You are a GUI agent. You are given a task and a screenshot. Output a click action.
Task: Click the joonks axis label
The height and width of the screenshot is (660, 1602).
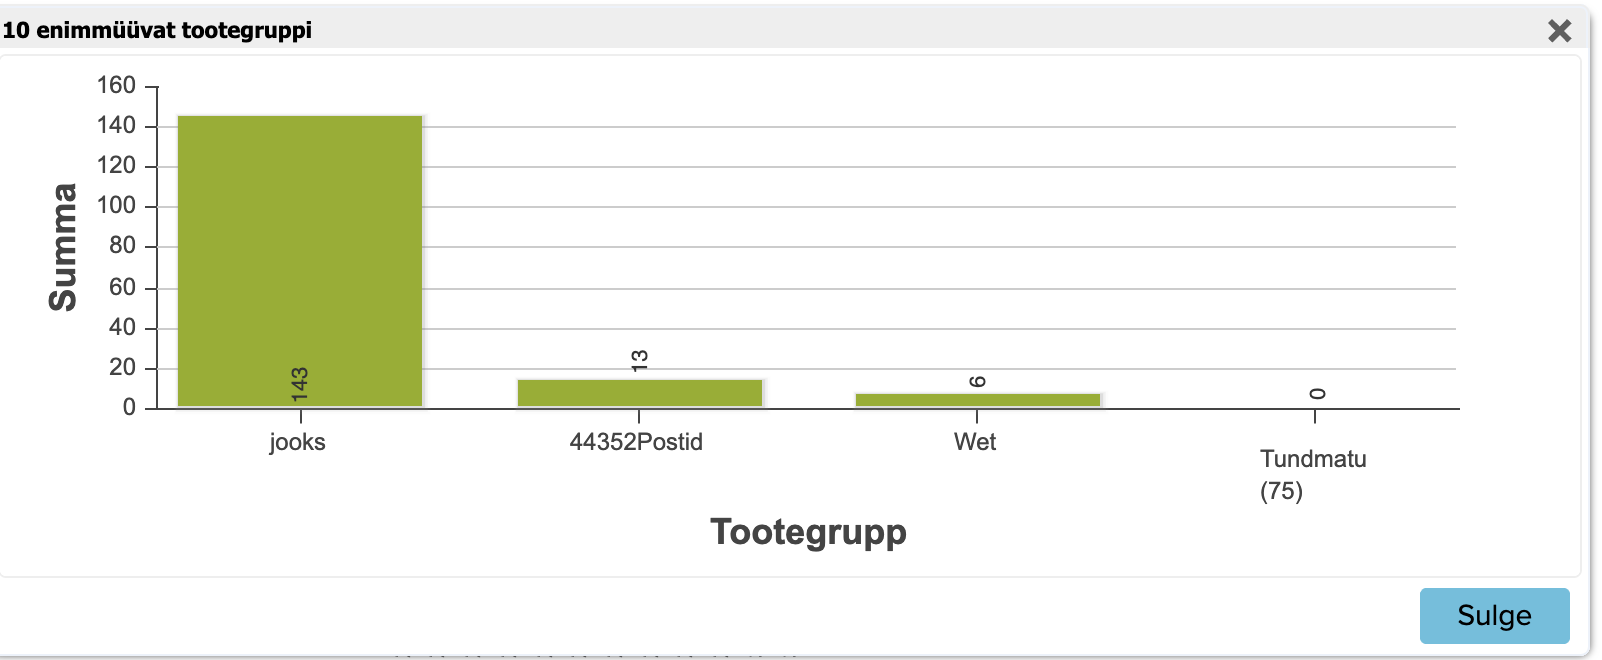[x=297, y=442]
